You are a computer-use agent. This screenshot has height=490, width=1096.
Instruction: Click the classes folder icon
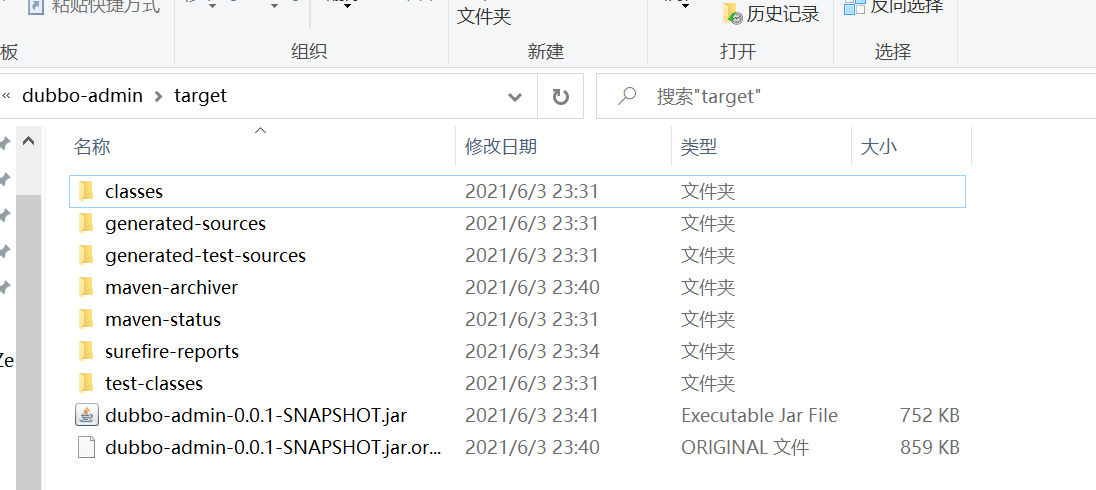point(86,191)
